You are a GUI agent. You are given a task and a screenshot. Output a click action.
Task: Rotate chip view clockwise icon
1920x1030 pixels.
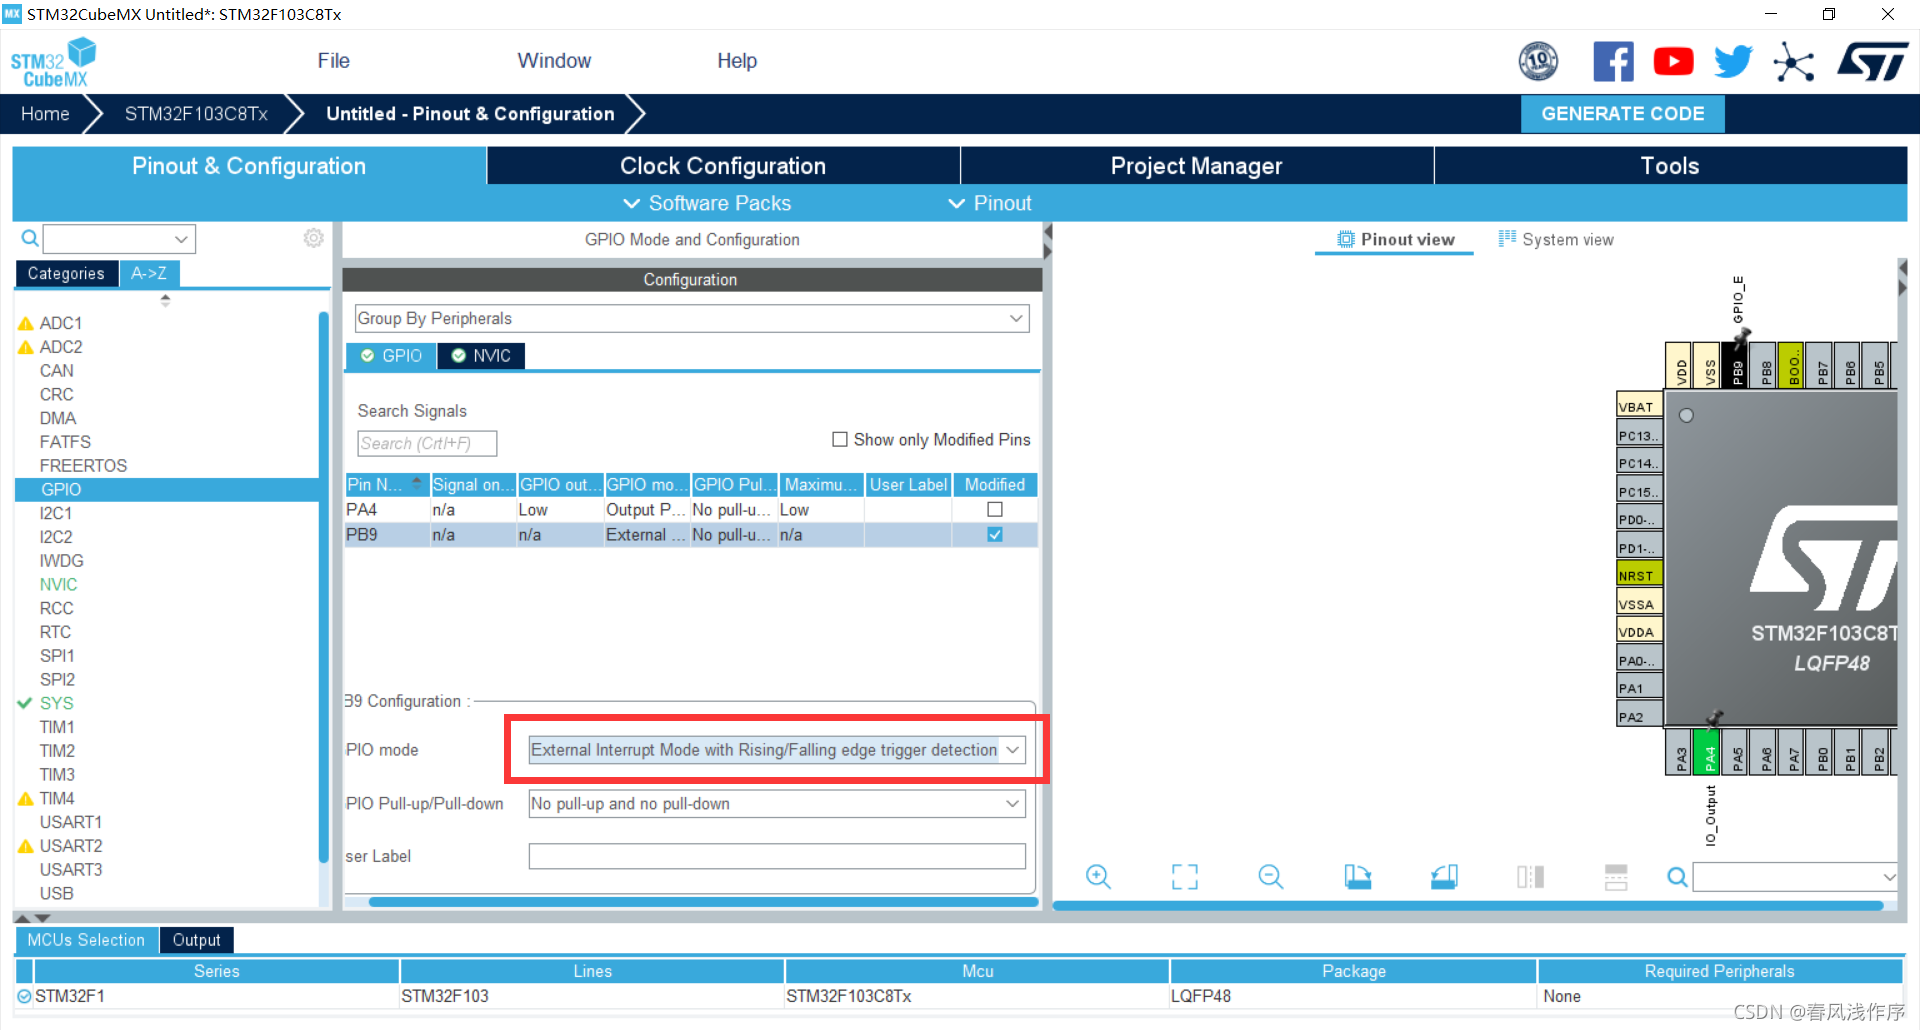(1357, 877)
